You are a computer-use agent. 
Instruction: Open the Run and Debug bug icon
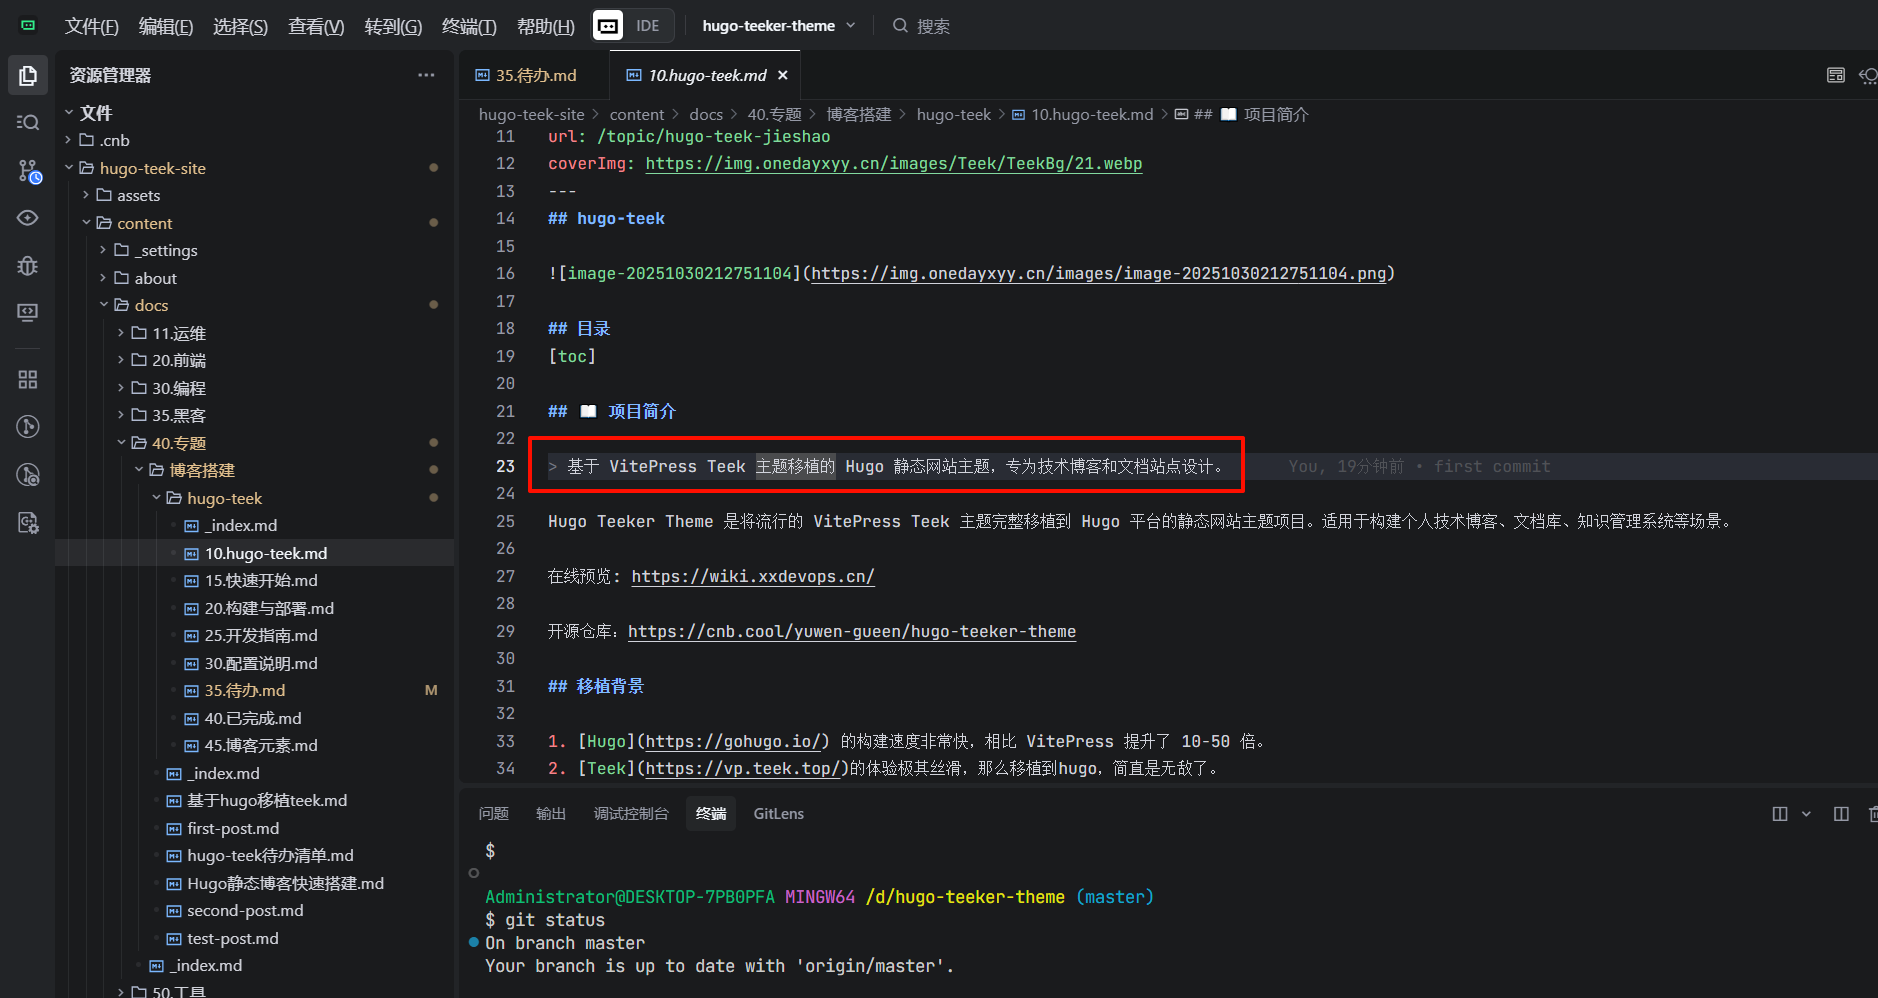(x=28, y=265)
